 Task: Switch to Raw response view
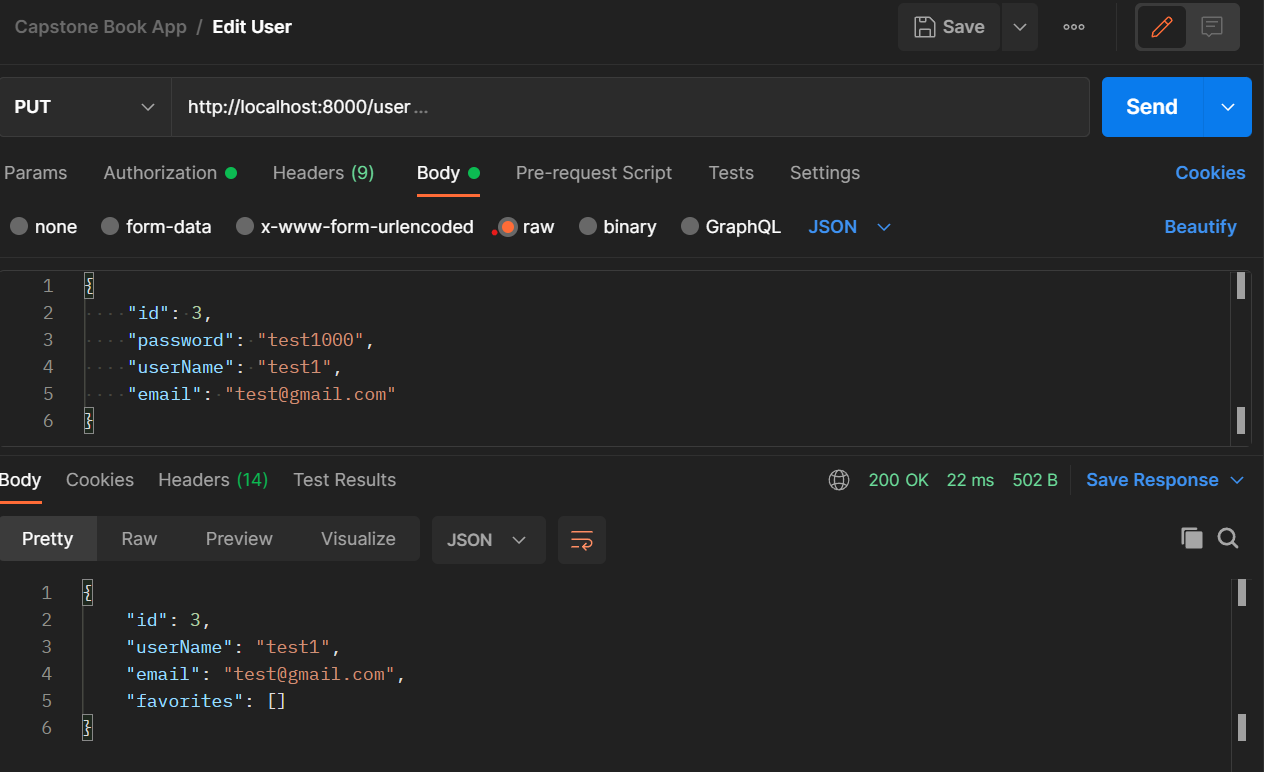pyautogui.click(x=139, y=539)
